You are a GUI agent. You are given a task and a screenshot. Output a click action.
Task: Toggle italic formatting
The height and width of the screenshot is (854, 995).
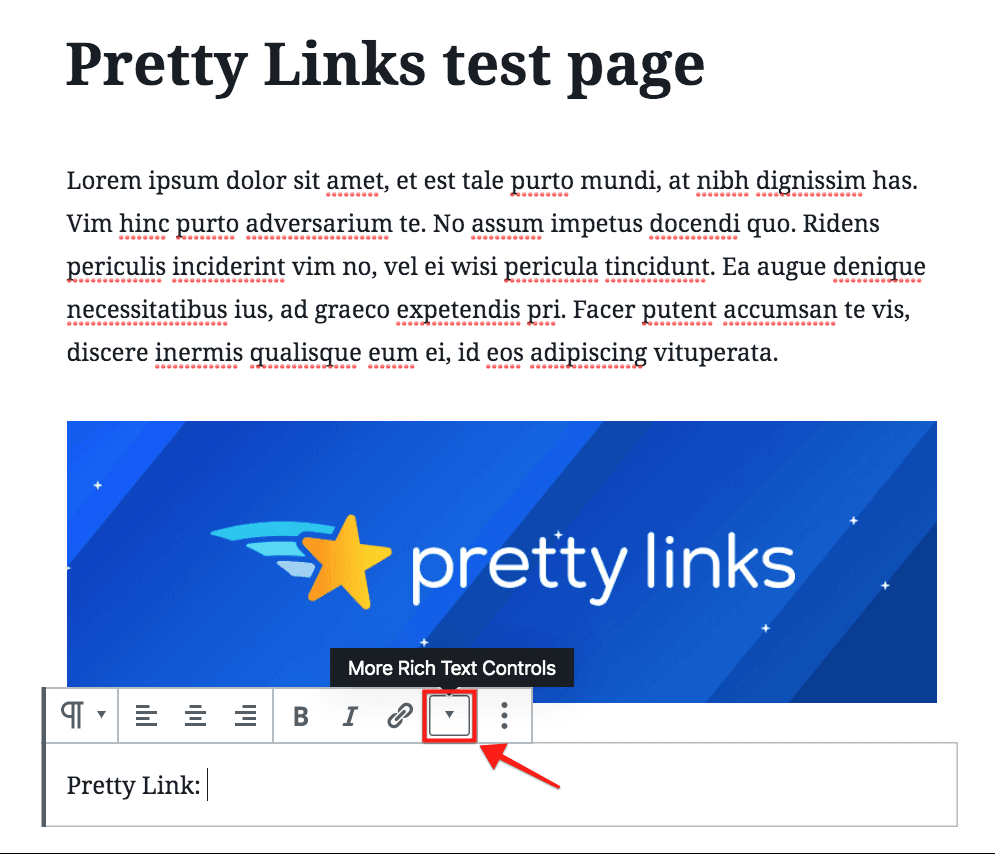350,716
